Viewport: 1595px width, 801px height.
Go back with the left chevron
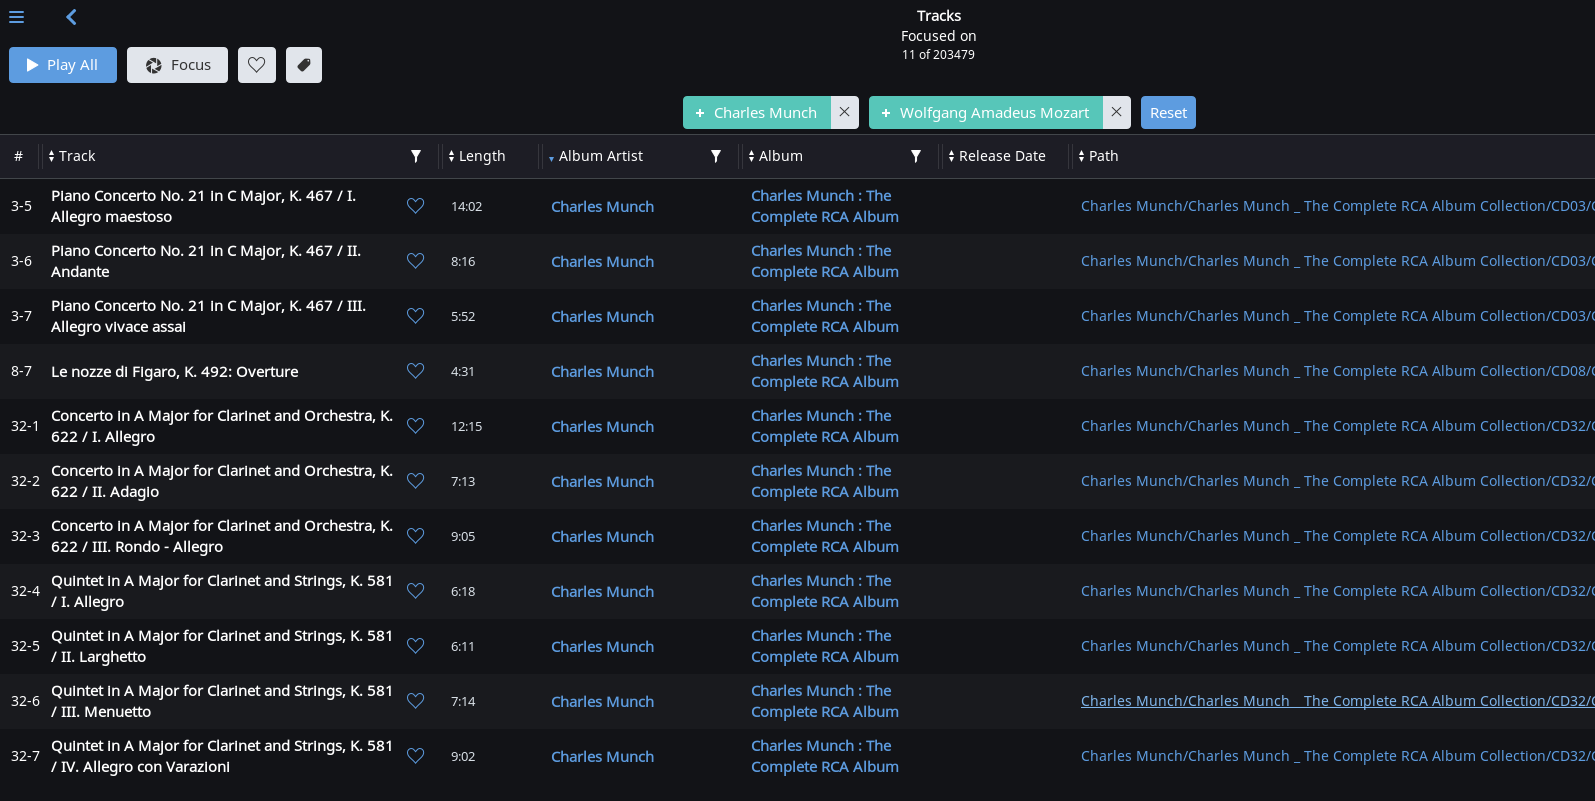pos(71,17)
